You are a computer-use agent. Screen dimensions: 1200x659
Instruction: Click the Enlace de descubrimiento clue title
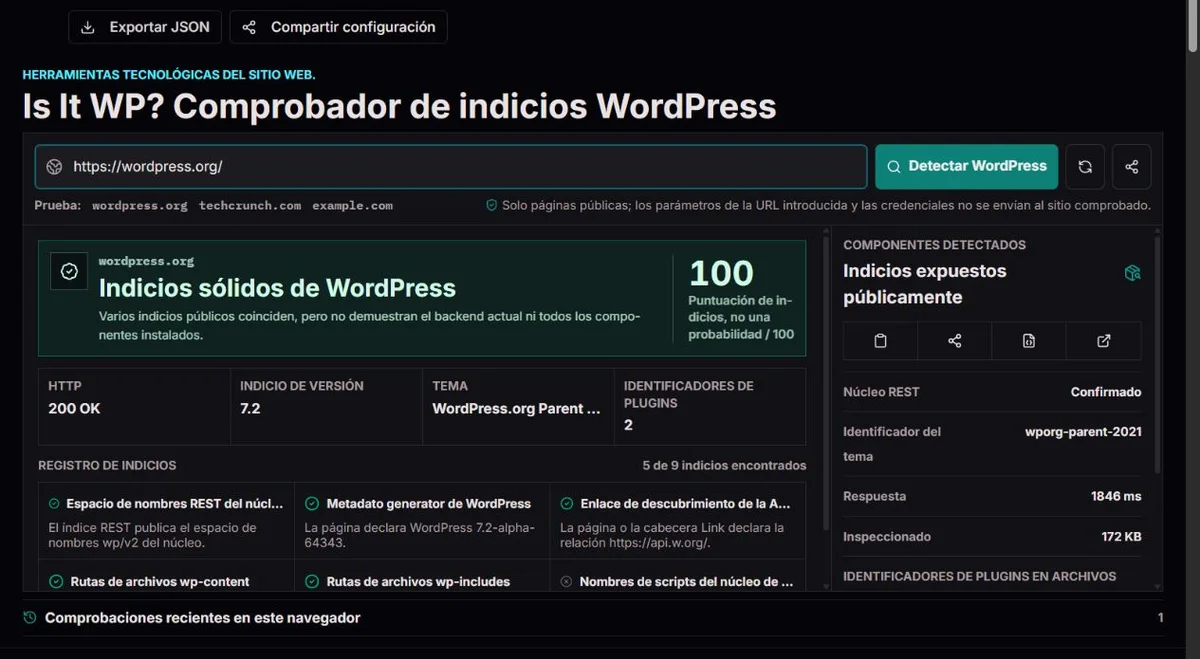point(686,504)
